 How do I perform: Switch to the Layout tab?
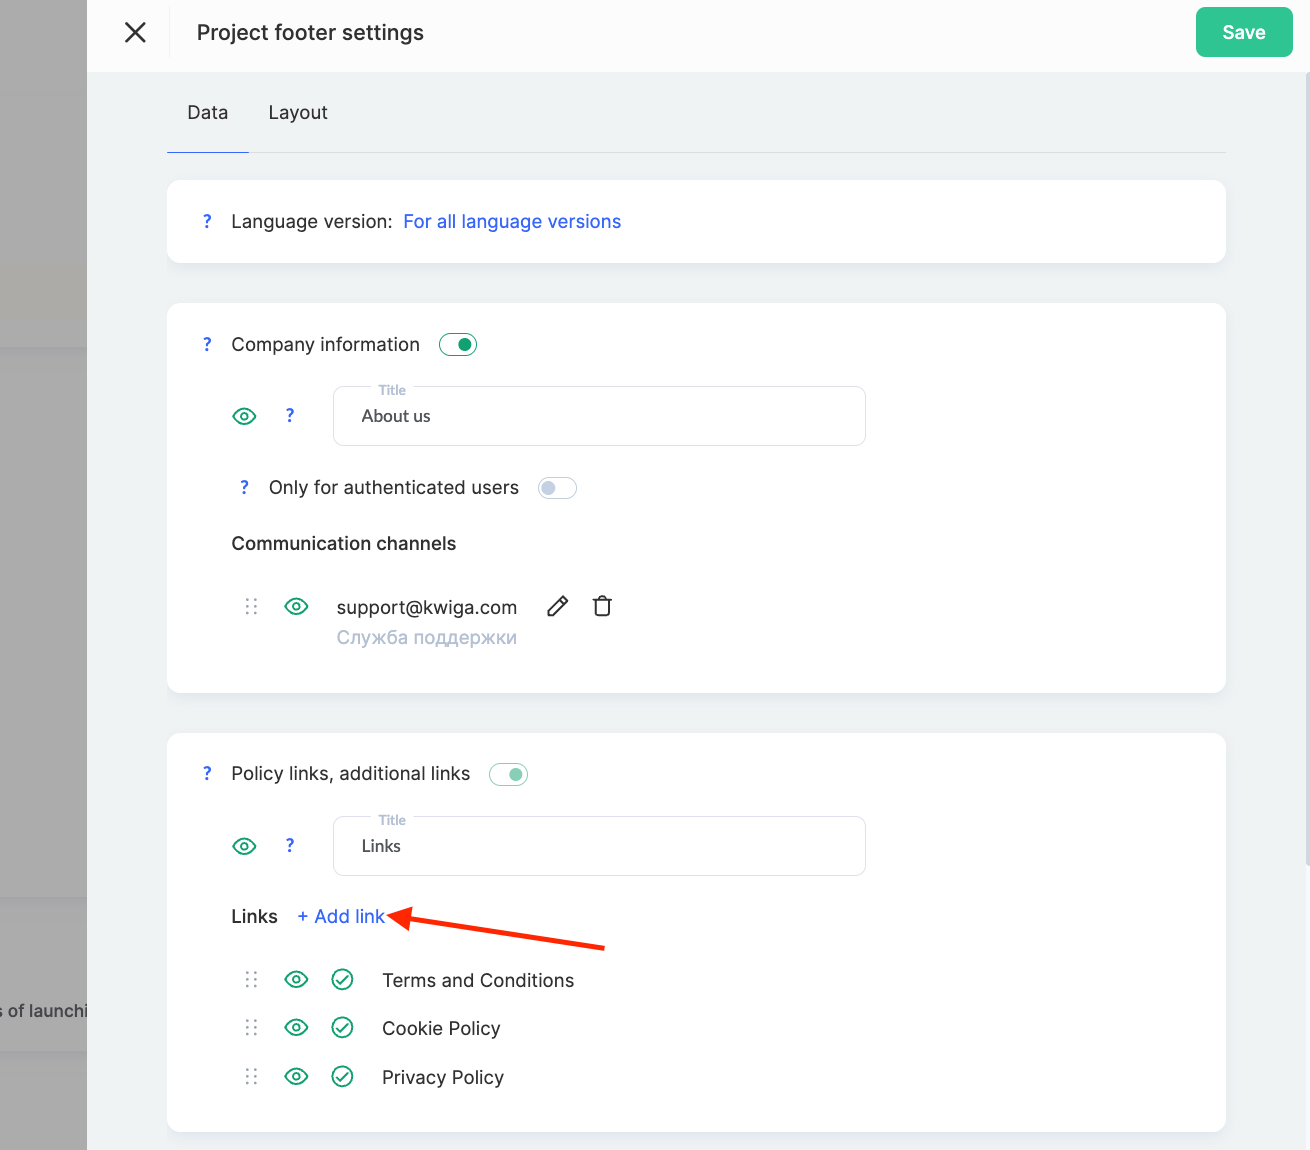(298, 113)
